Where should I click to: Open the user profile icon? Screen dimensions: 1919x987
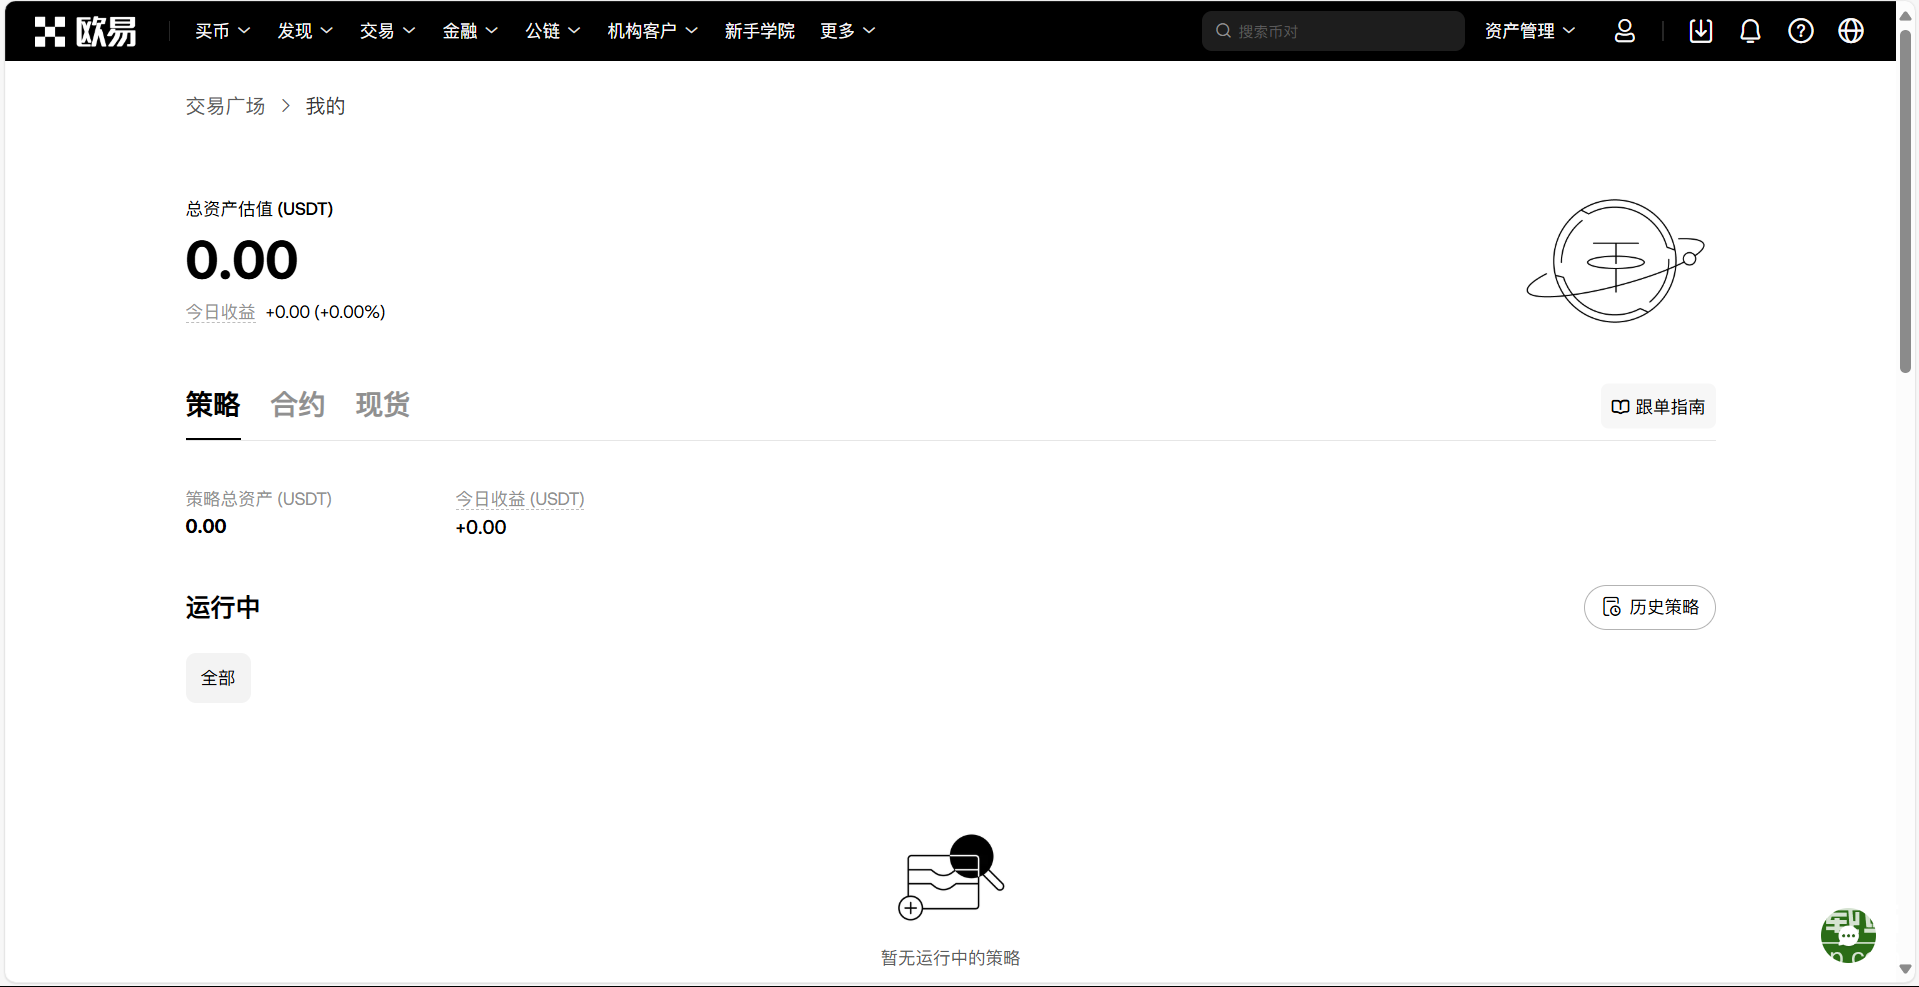point(1624,31)
